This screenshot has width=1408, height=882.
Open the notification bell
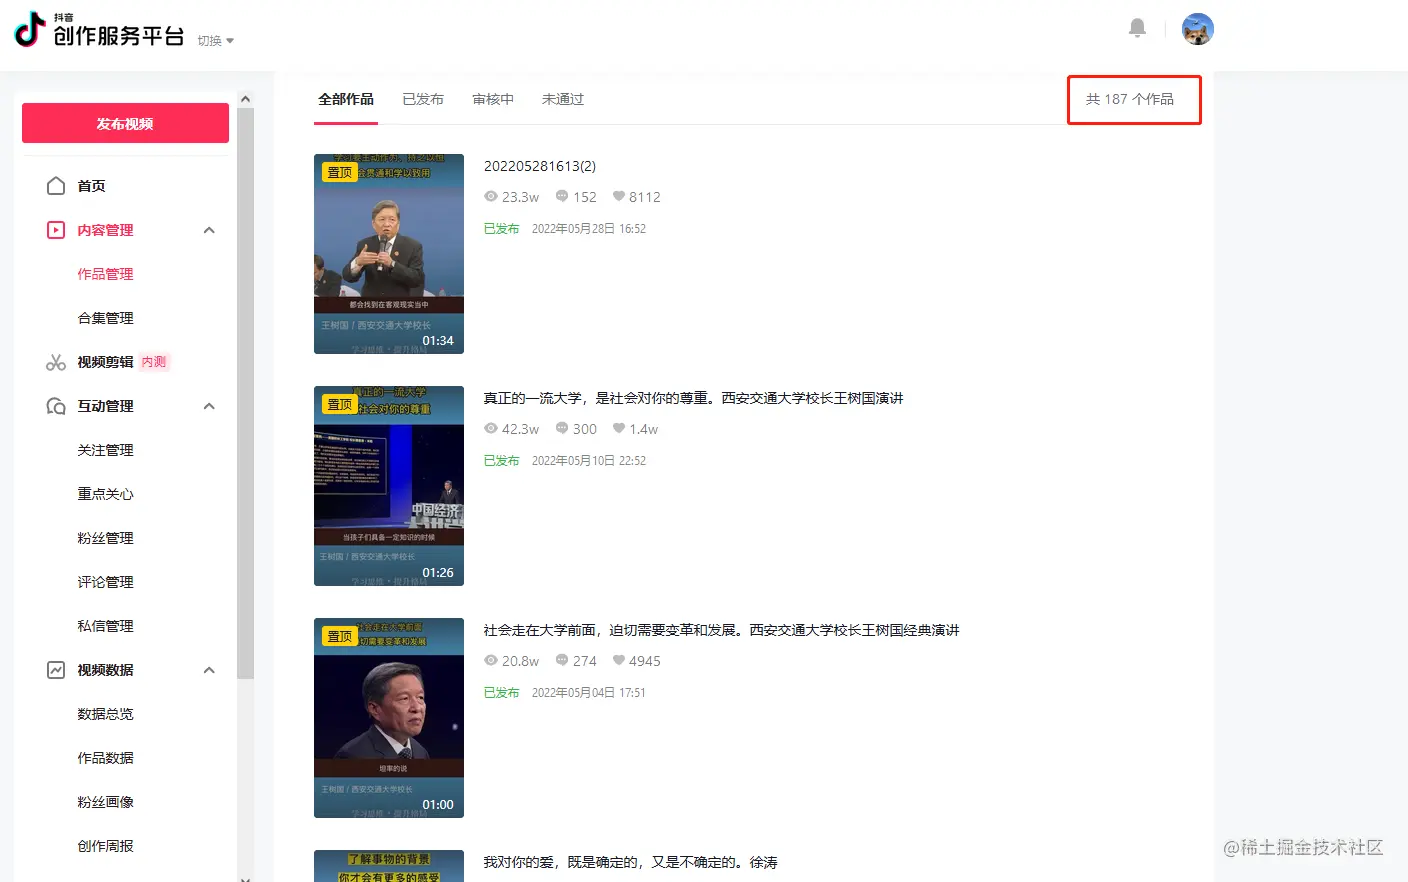point(1137,28)
